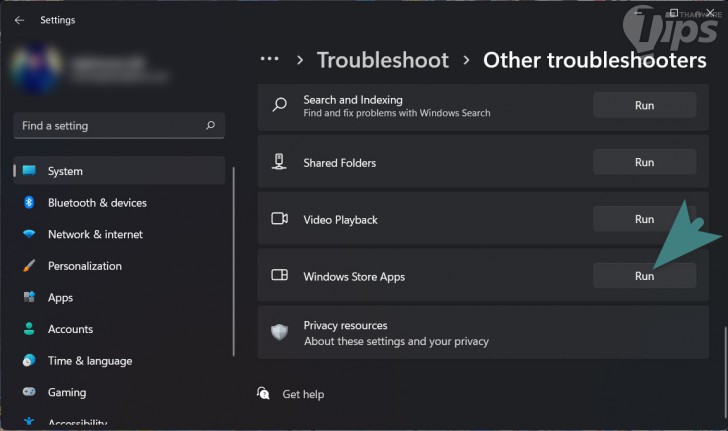Click the Accessibility figure icon

pos(29,421)
